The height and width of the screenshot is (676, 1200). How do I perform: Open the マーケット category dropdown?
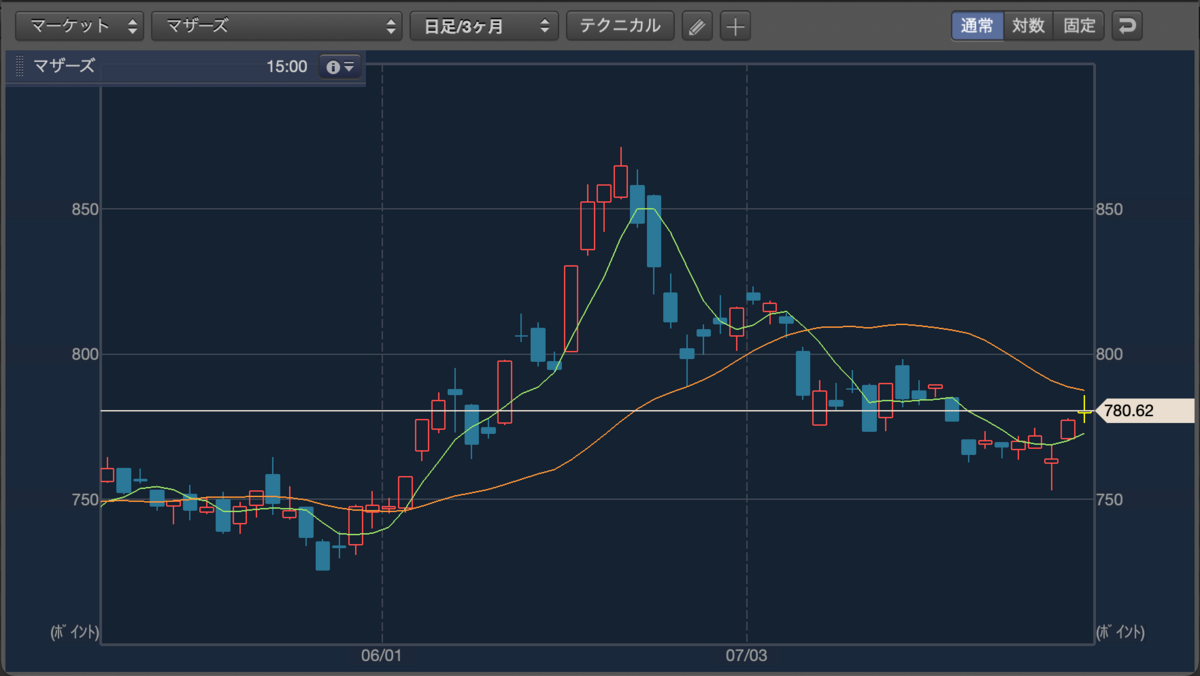(x=80, y=26)
